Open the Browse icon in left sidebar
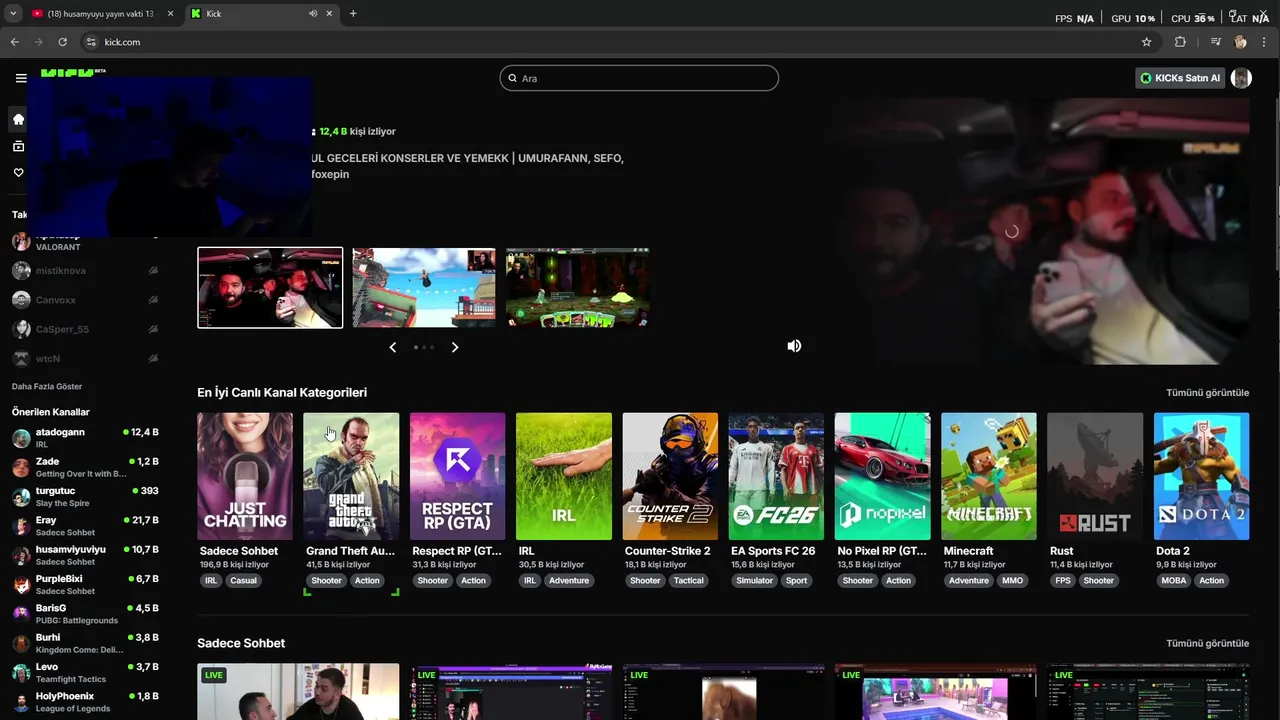Image resolution: width=1280 pixels, height=720 pixels. pos(18,146)
